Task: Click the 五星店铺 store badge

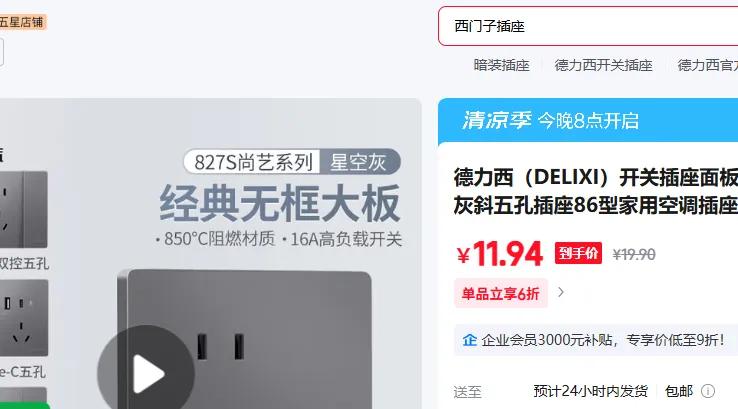Action: (22, 22)
